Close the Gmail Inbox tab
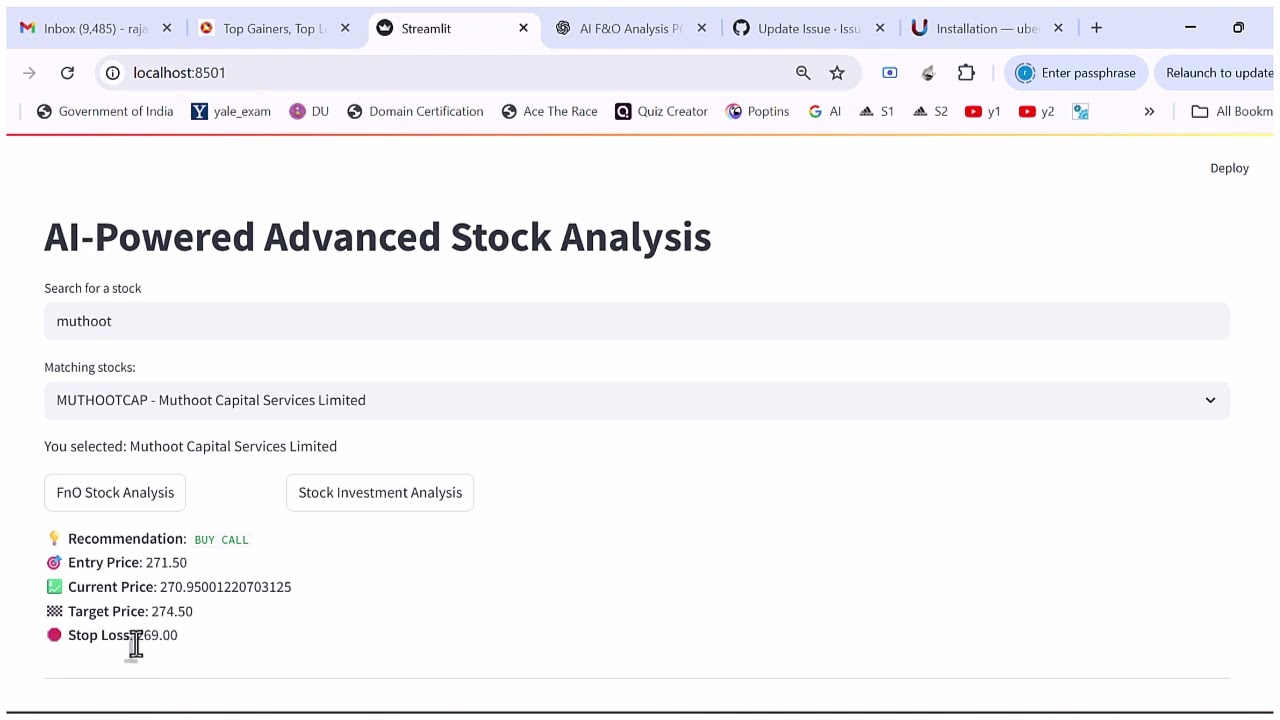 (167, 28)
